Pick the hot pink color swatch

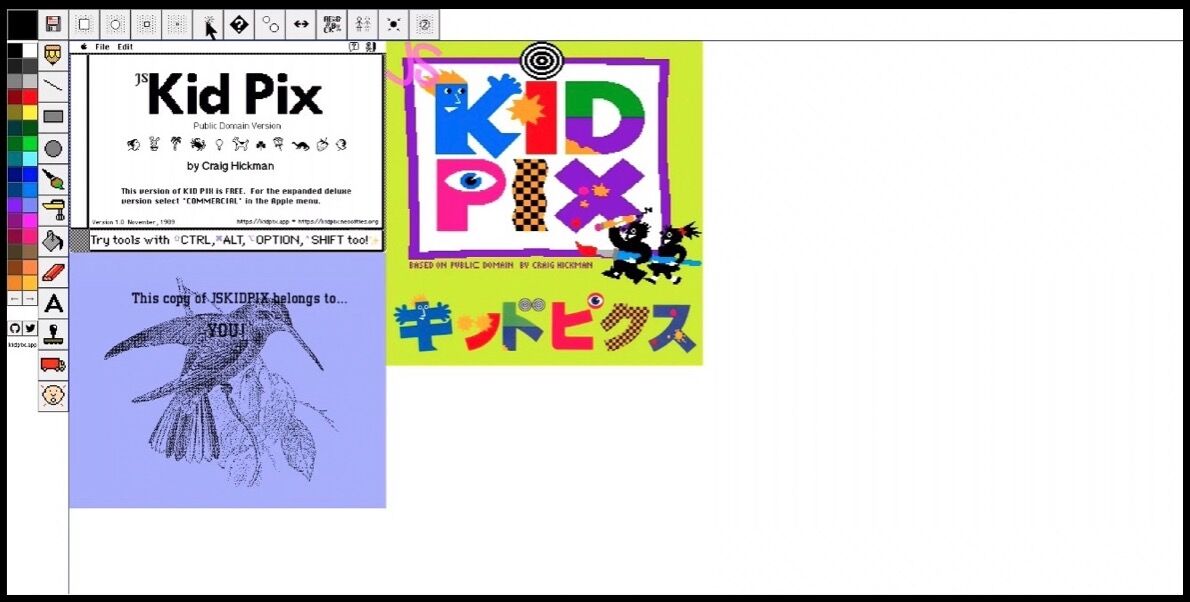tap(30, 235)
